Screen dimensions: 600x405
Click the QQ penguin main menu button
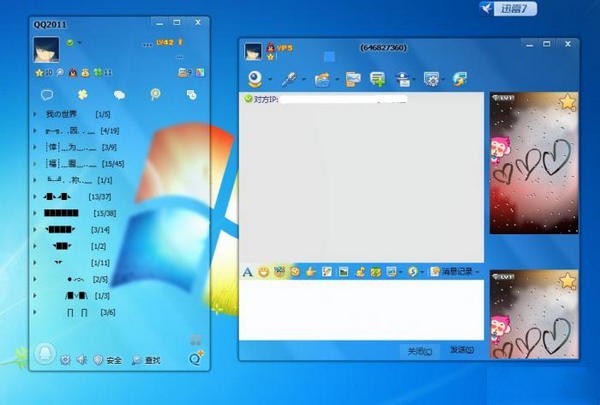(x=45, y=355)
